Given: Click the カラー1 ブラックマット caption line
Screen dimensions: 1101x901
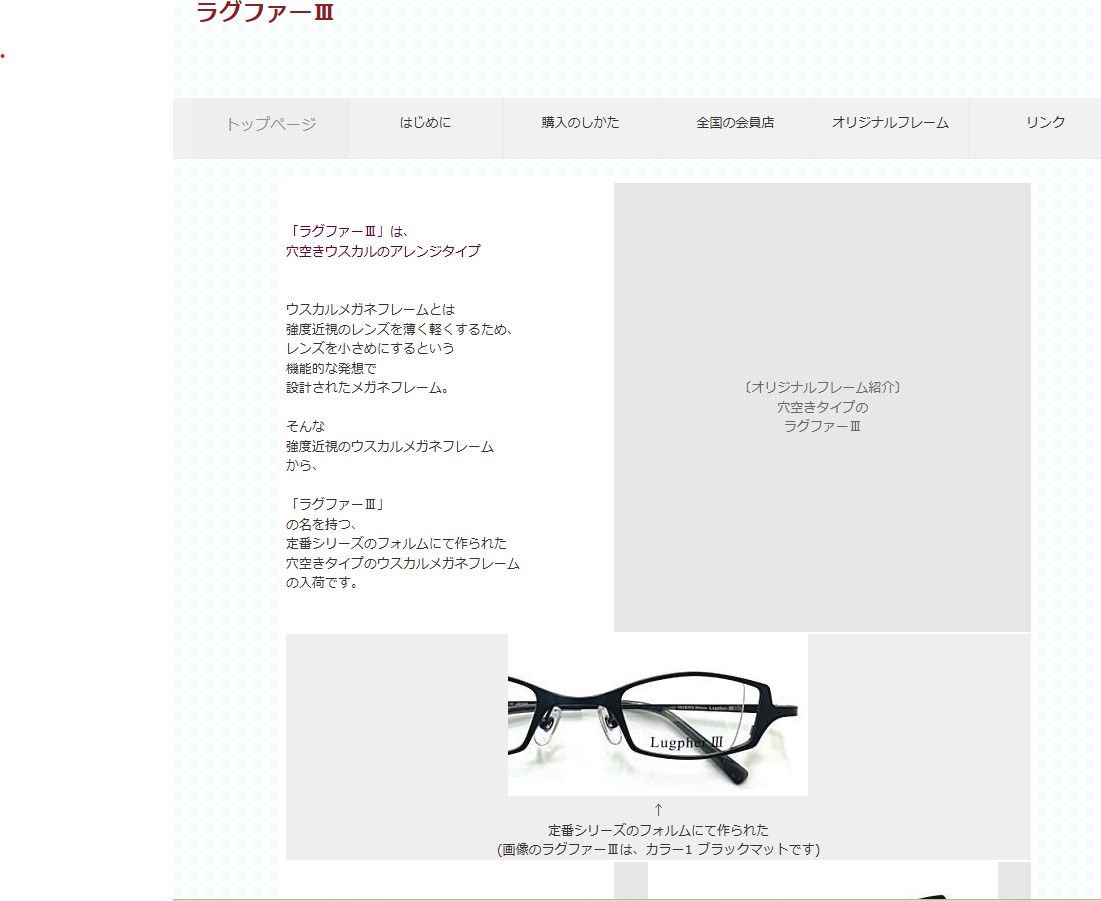Looking at the screenshot, I should tap(658, 849).
